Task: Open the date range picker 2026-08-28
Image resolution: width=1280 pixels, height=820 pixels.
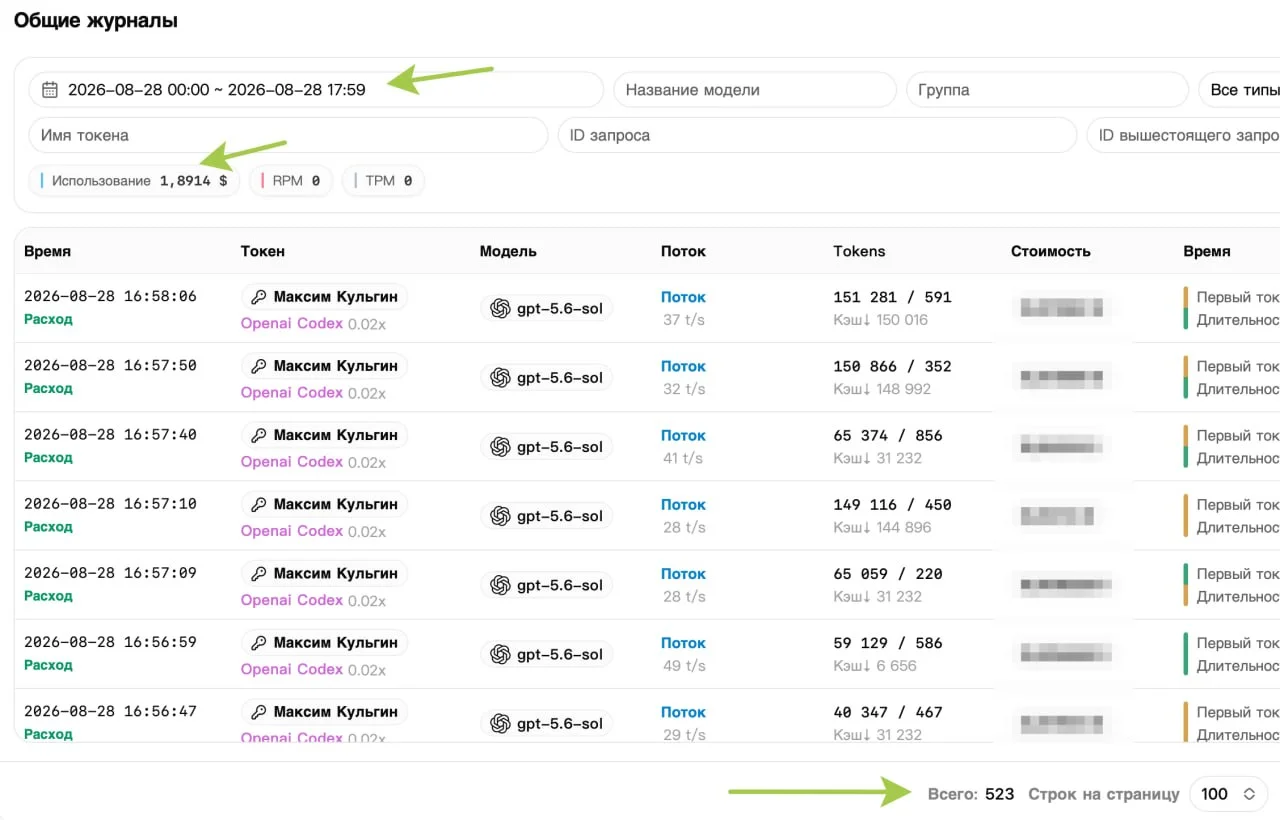Action: click(x=316, y=90)
